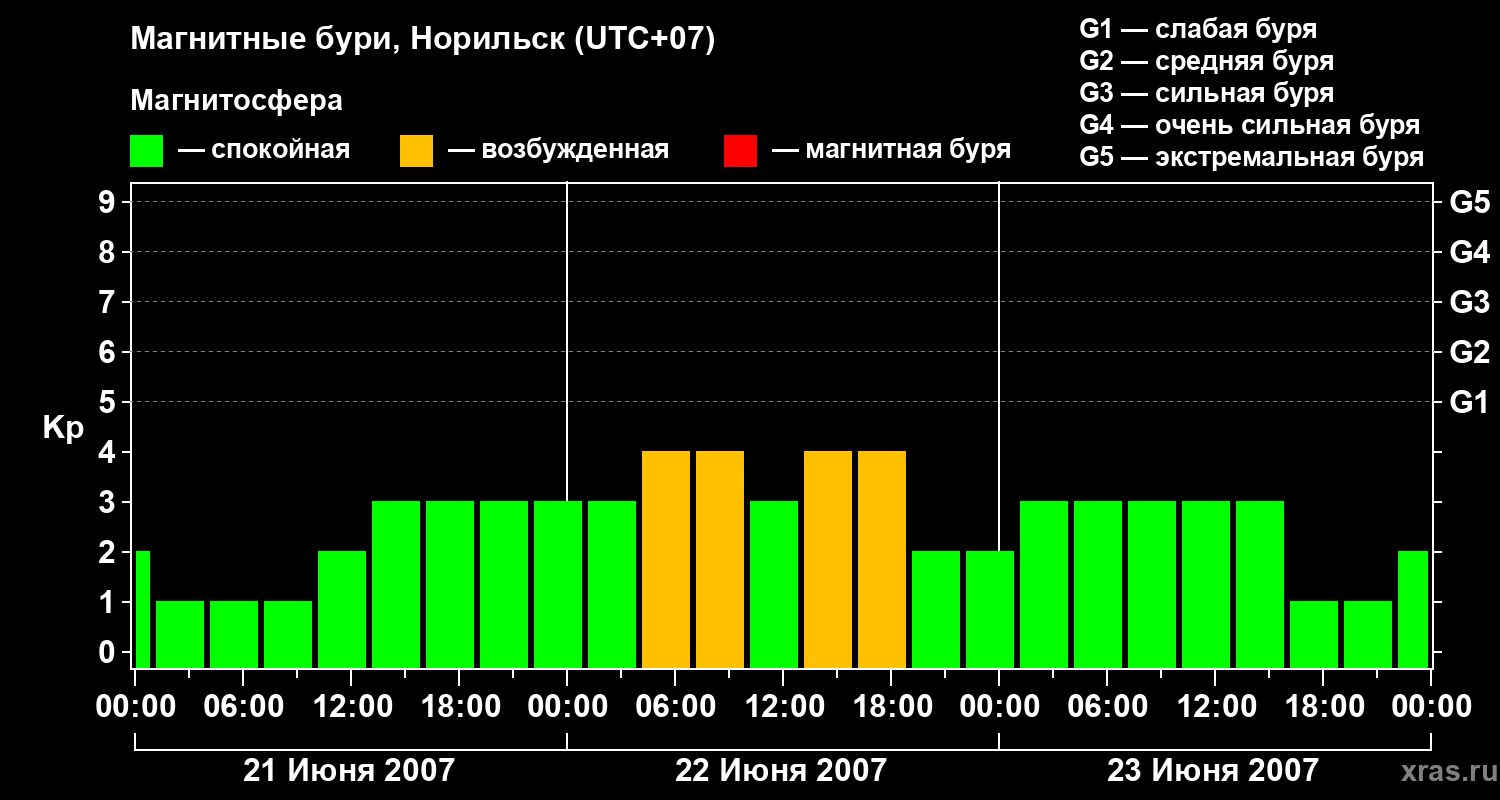Click the green 'спокойная' legend swatch
1500x800 pixels.
147,151
